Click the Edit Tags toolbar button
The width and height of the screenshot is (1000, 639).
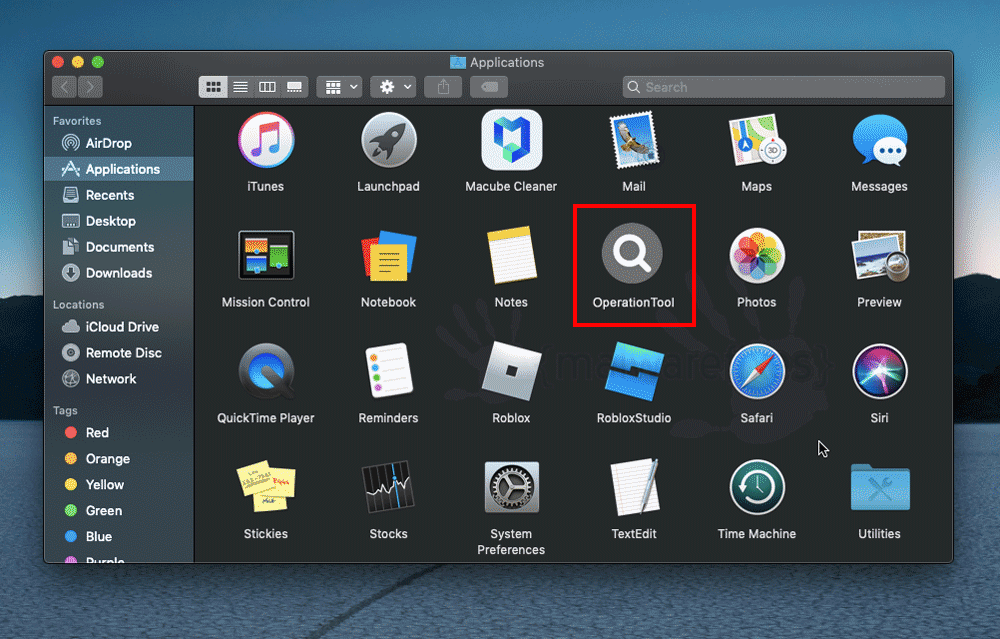tap(489, 87)
